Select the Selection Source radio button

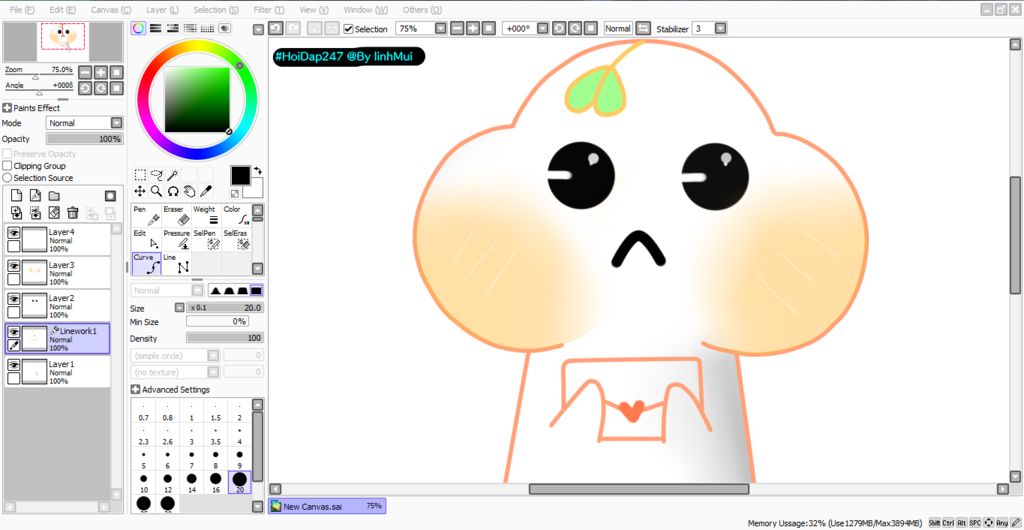point(7,178)
